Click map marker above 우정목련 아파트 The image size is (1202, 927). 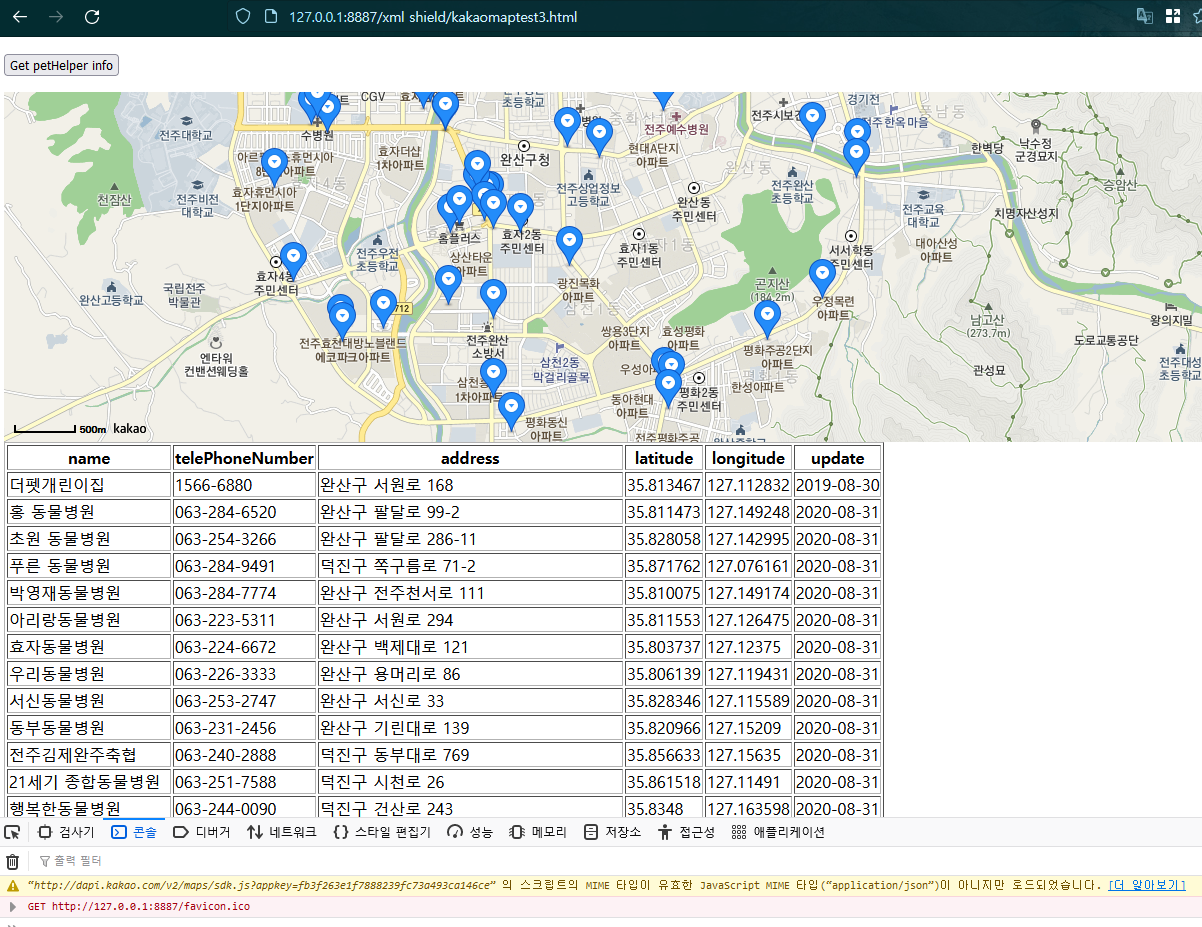click(822, 278)
